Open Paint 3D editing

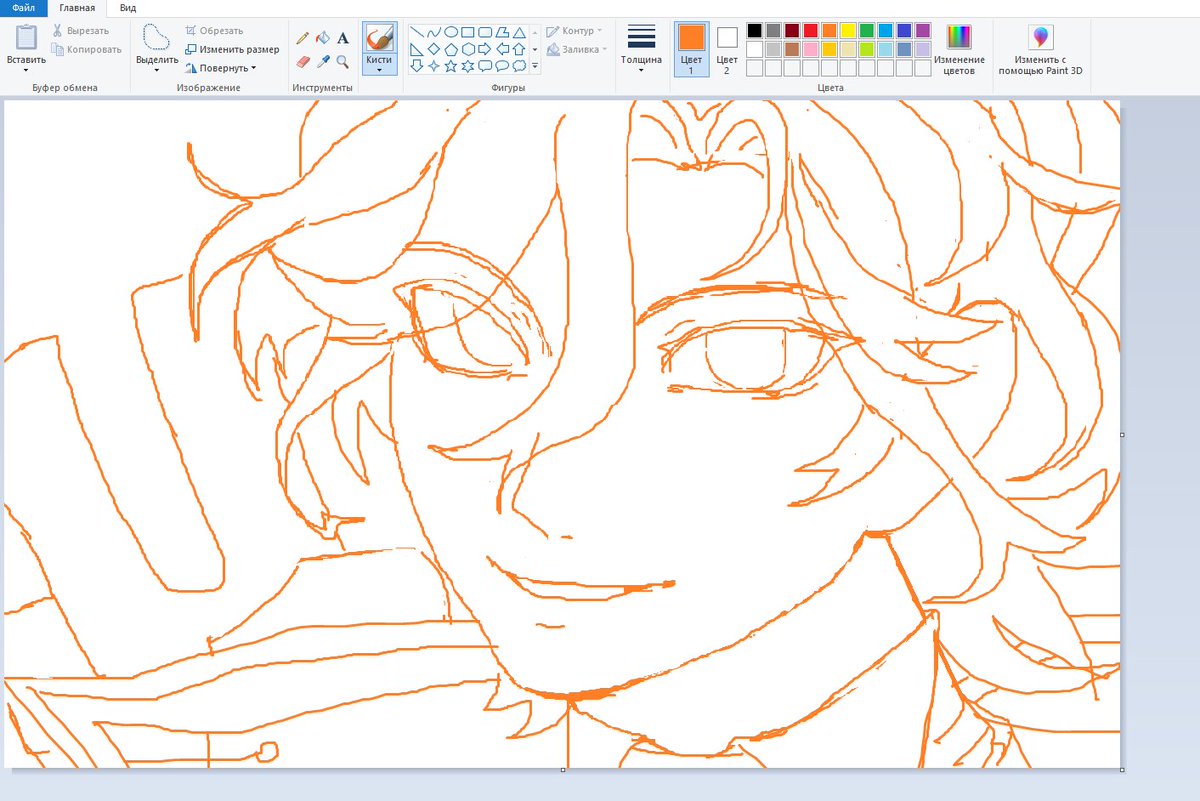click(1041, 52)
